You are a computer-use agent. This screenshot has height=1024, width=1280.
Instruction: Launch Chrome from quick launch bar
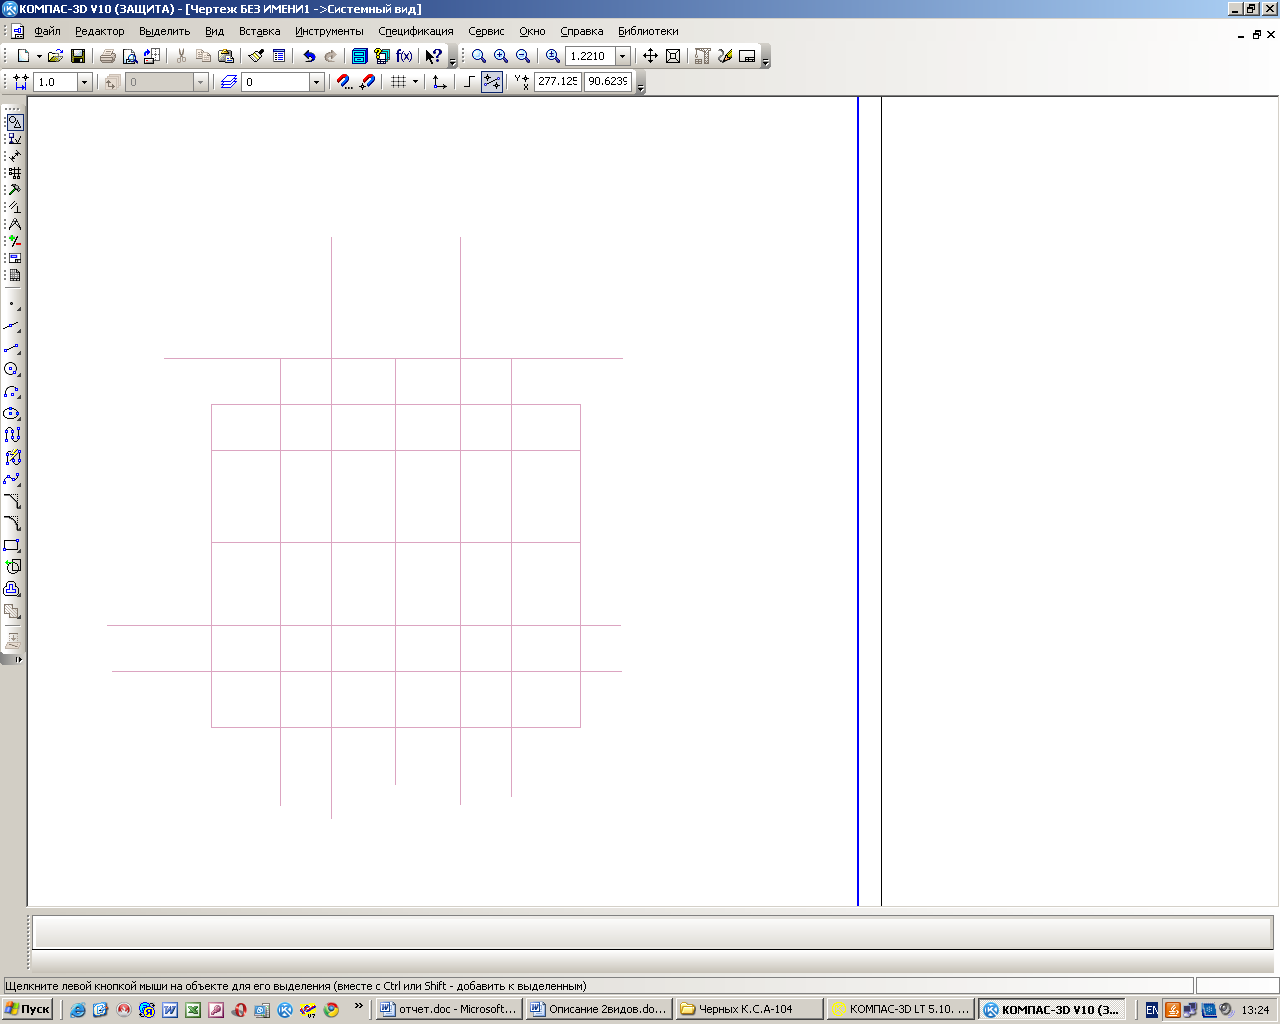[x=331, y=1010]
